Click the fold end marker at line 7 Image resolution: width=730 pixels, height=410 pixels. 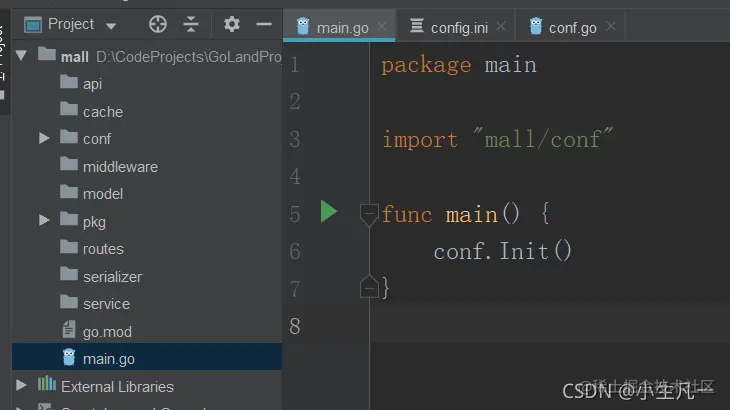click(x=369, y=287)
